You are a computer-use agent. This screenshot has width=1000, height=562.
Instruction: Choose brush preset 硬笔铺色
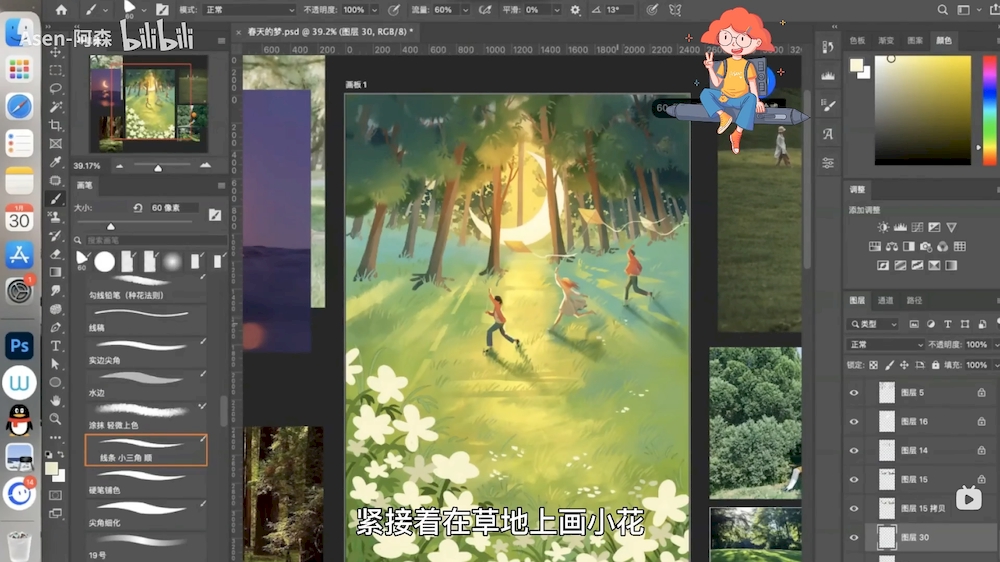click(x=146, y=483)
